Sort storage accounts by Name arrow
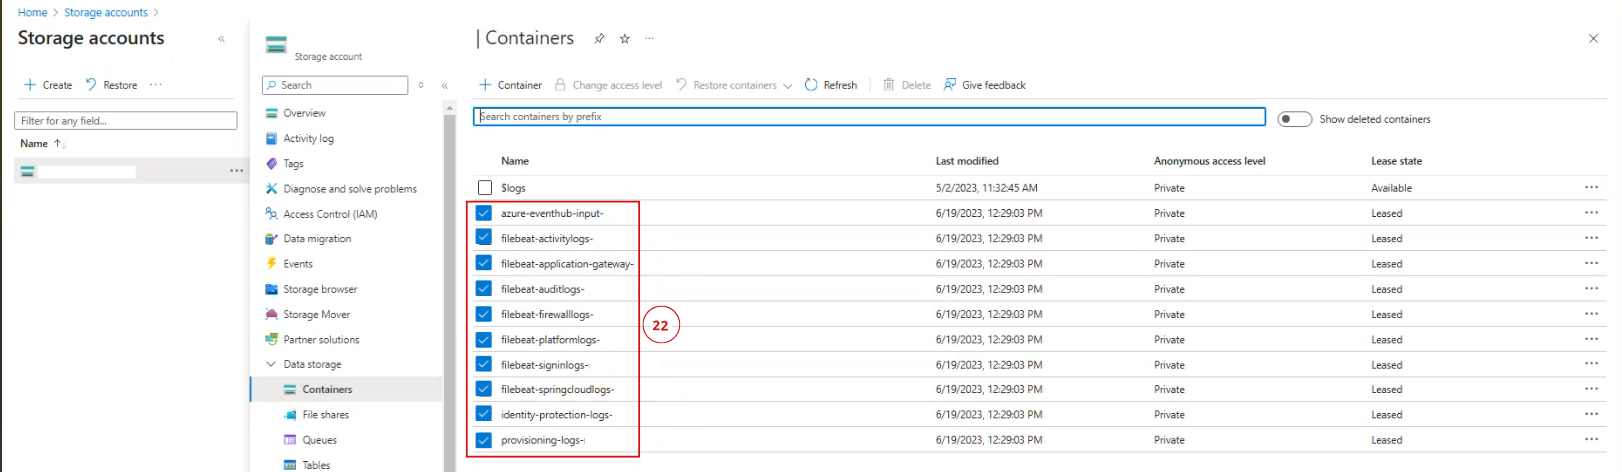The width and height of the screenshot is (1622, 472). click(59, 144)
